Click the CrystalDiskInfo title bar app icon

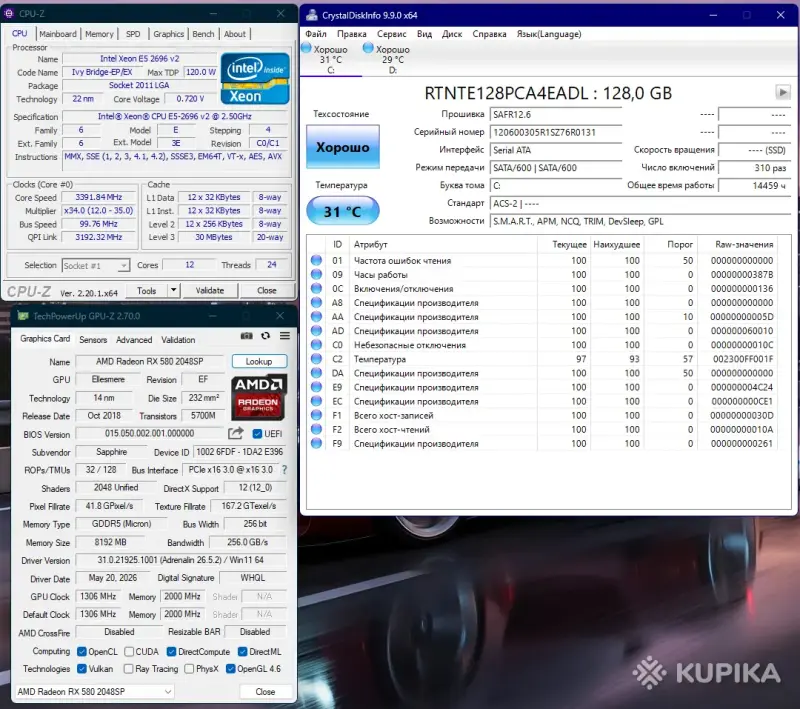[x=311, y=15]
